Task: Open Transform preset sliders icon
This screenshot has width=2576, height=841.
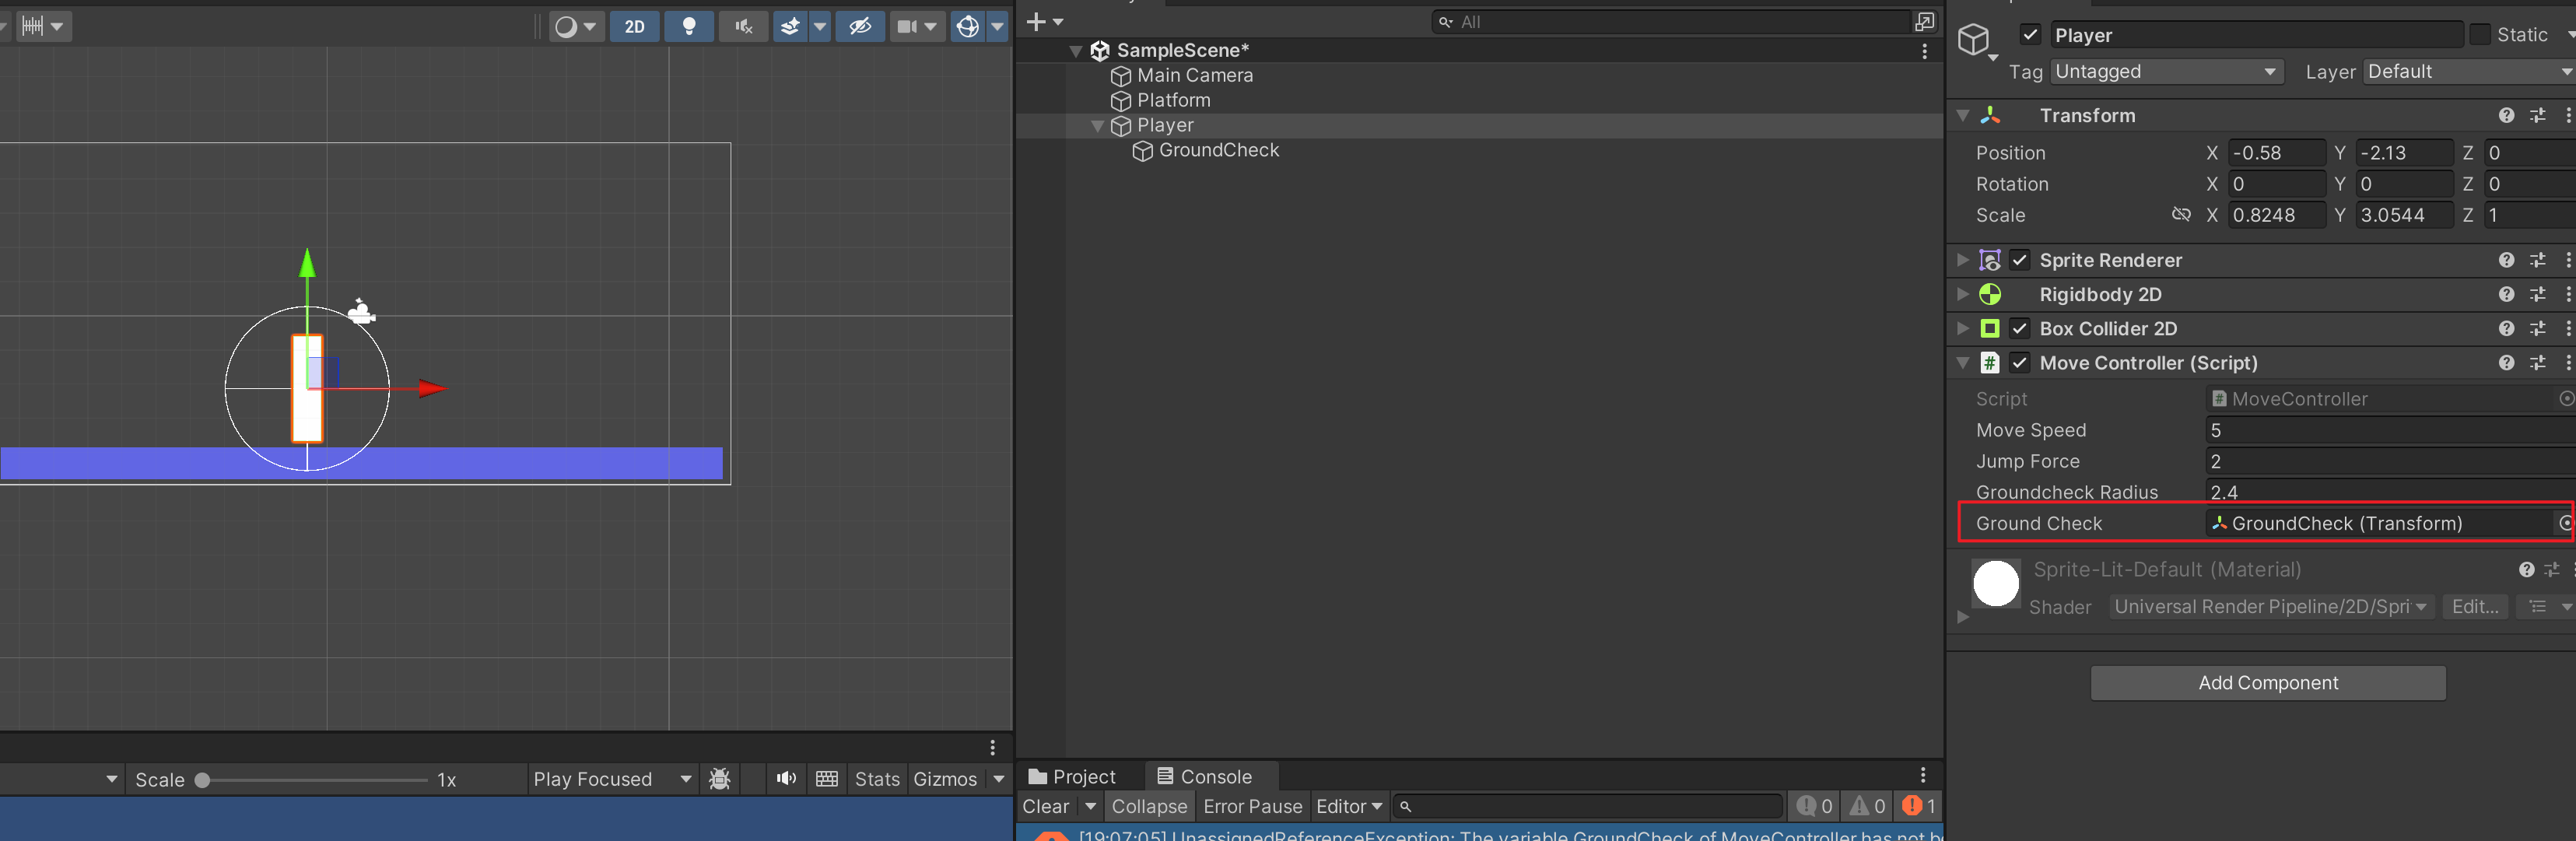Action: (x=2538, y=116)
